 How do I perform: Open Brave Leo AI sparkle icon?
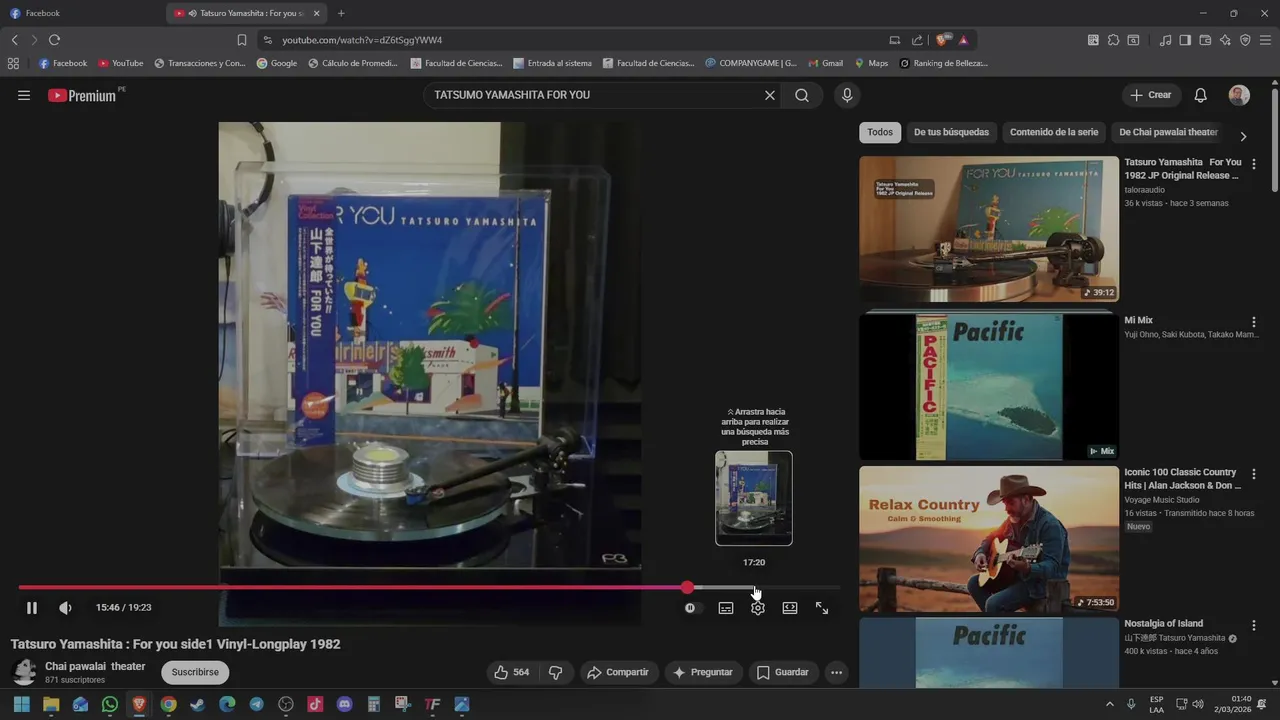(x=1225, y=40)
